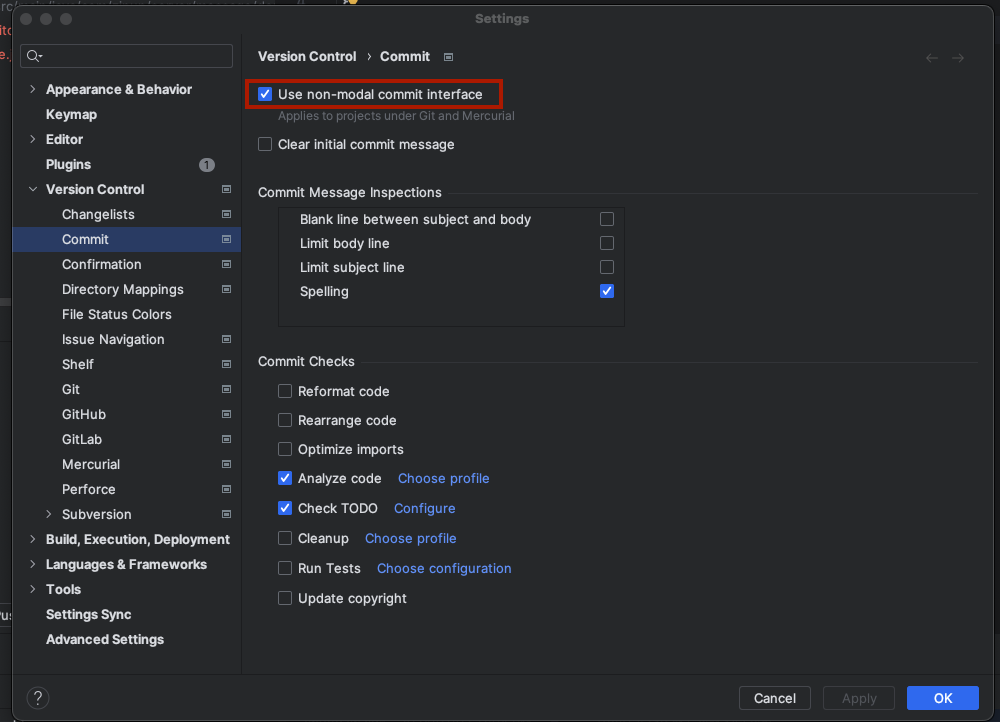Click the project icon next to GitHub
The width and height of the screenshot is (1000, 722).
point(226,414)
